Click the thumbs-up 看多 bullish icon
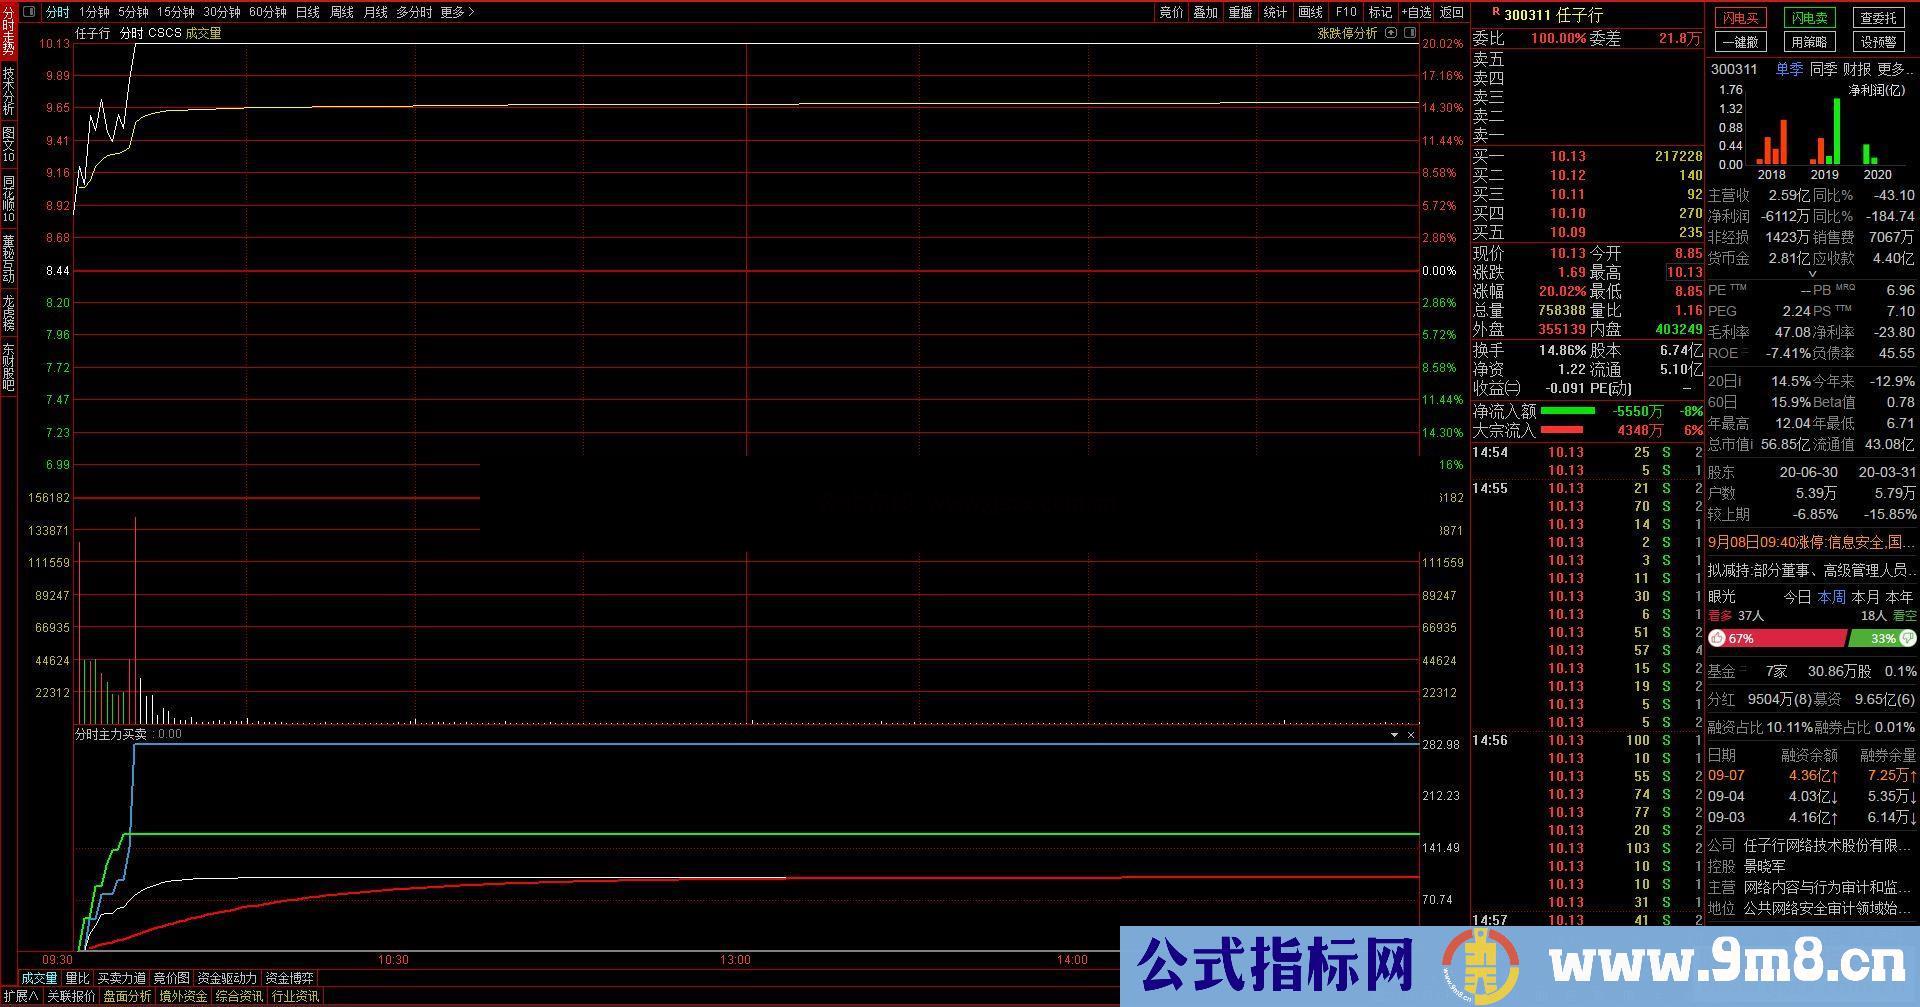Viewport: 1920px width, 1007px height. click(x=1716, y=639)
